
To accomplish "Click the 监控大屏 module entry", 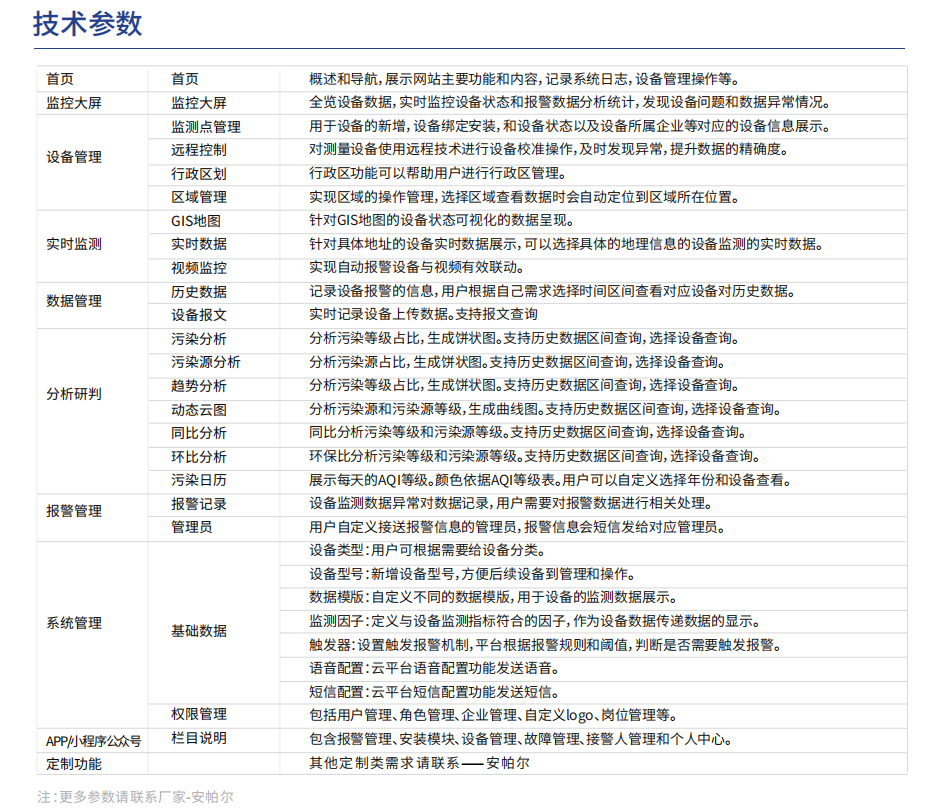I will click(x=69, y=101).
